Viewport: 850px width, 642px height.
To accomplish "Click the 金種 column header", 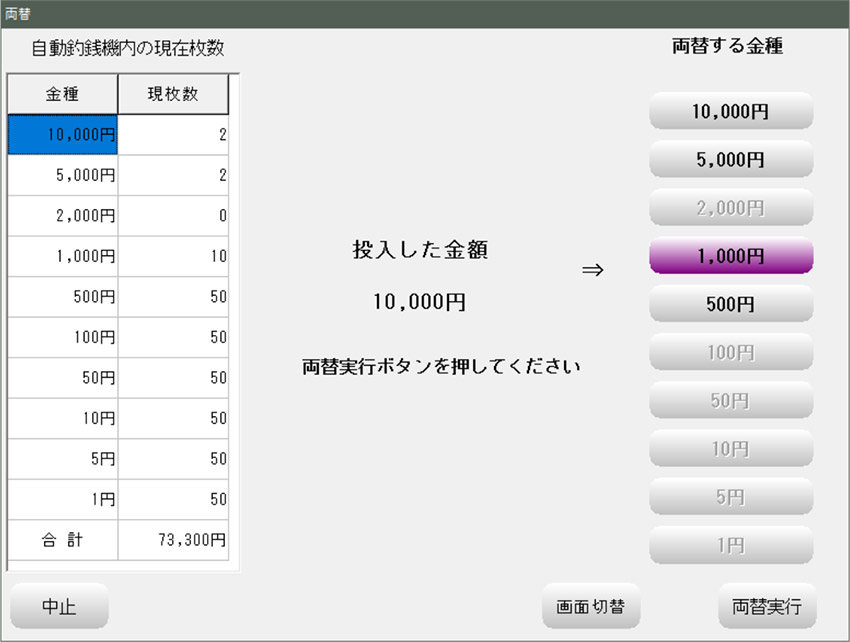I will point(63,95).
